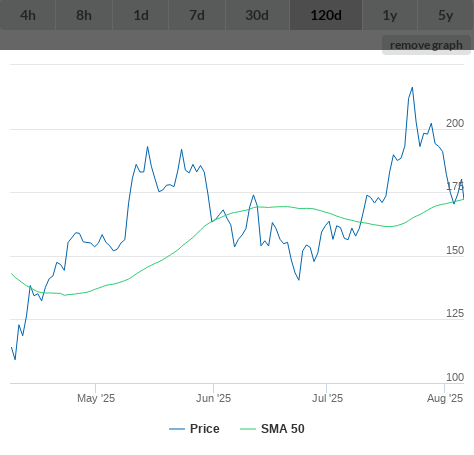
Task: Click the May '25 axis label
Action: [x=96, y=398]
